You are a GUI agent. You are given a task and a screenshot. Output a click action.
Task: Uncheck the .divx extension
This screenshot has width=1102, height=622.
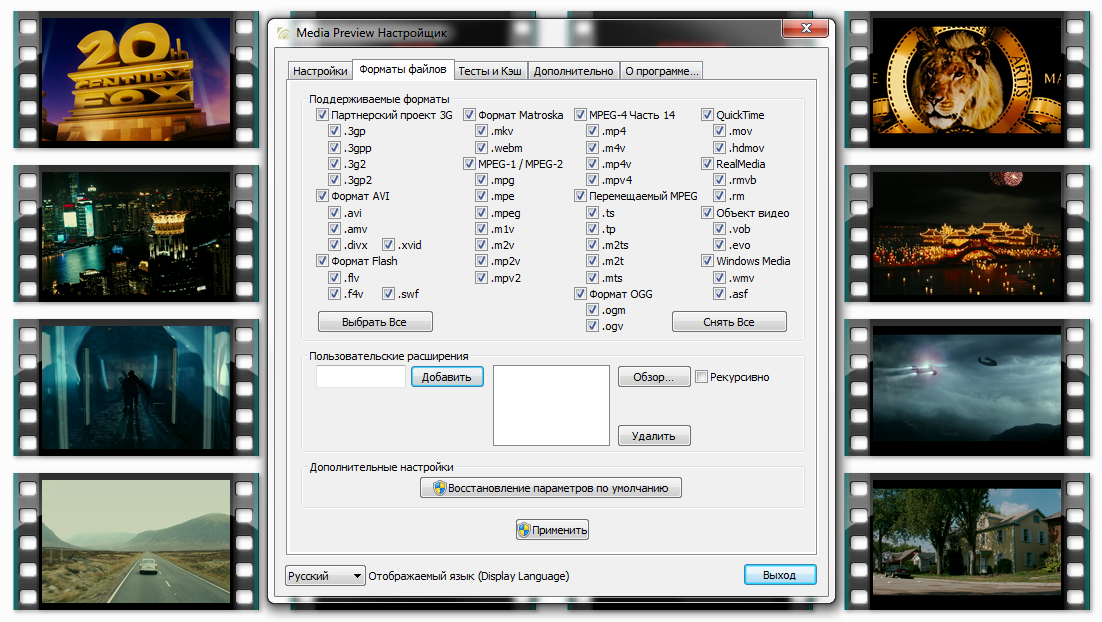click(x=335, y=245)
